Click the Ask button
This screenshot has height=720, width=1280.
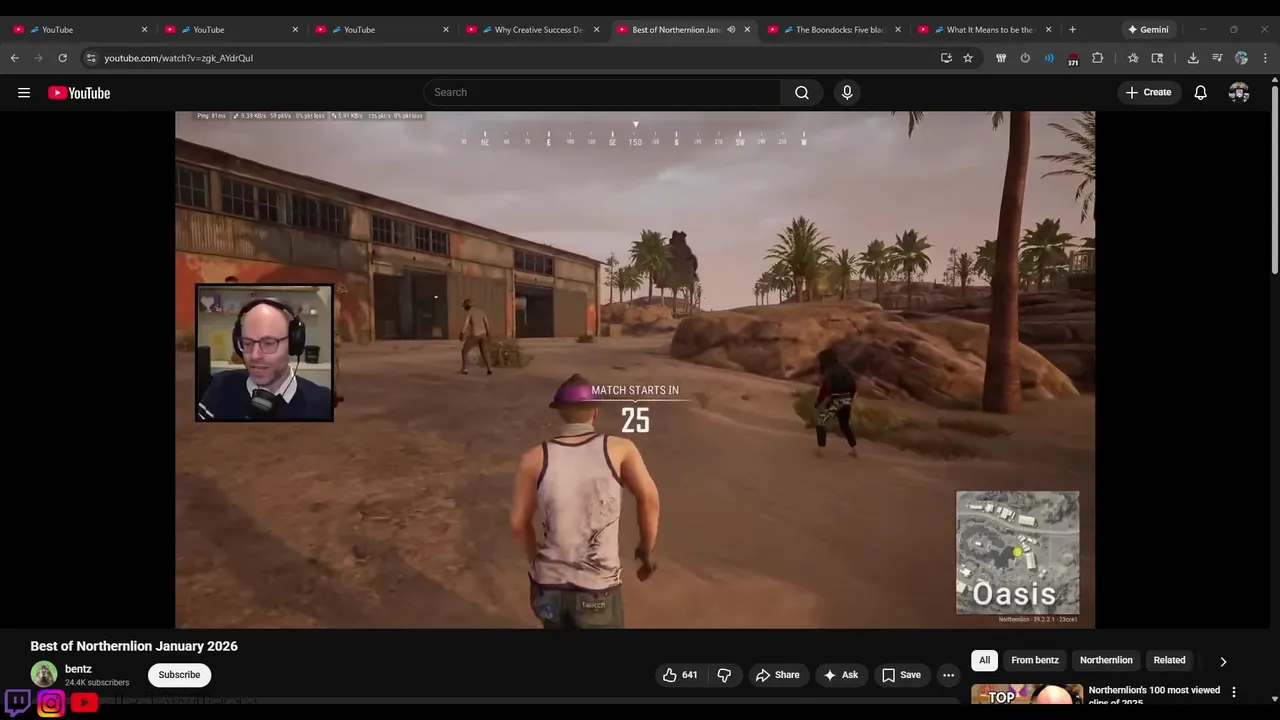840,675
